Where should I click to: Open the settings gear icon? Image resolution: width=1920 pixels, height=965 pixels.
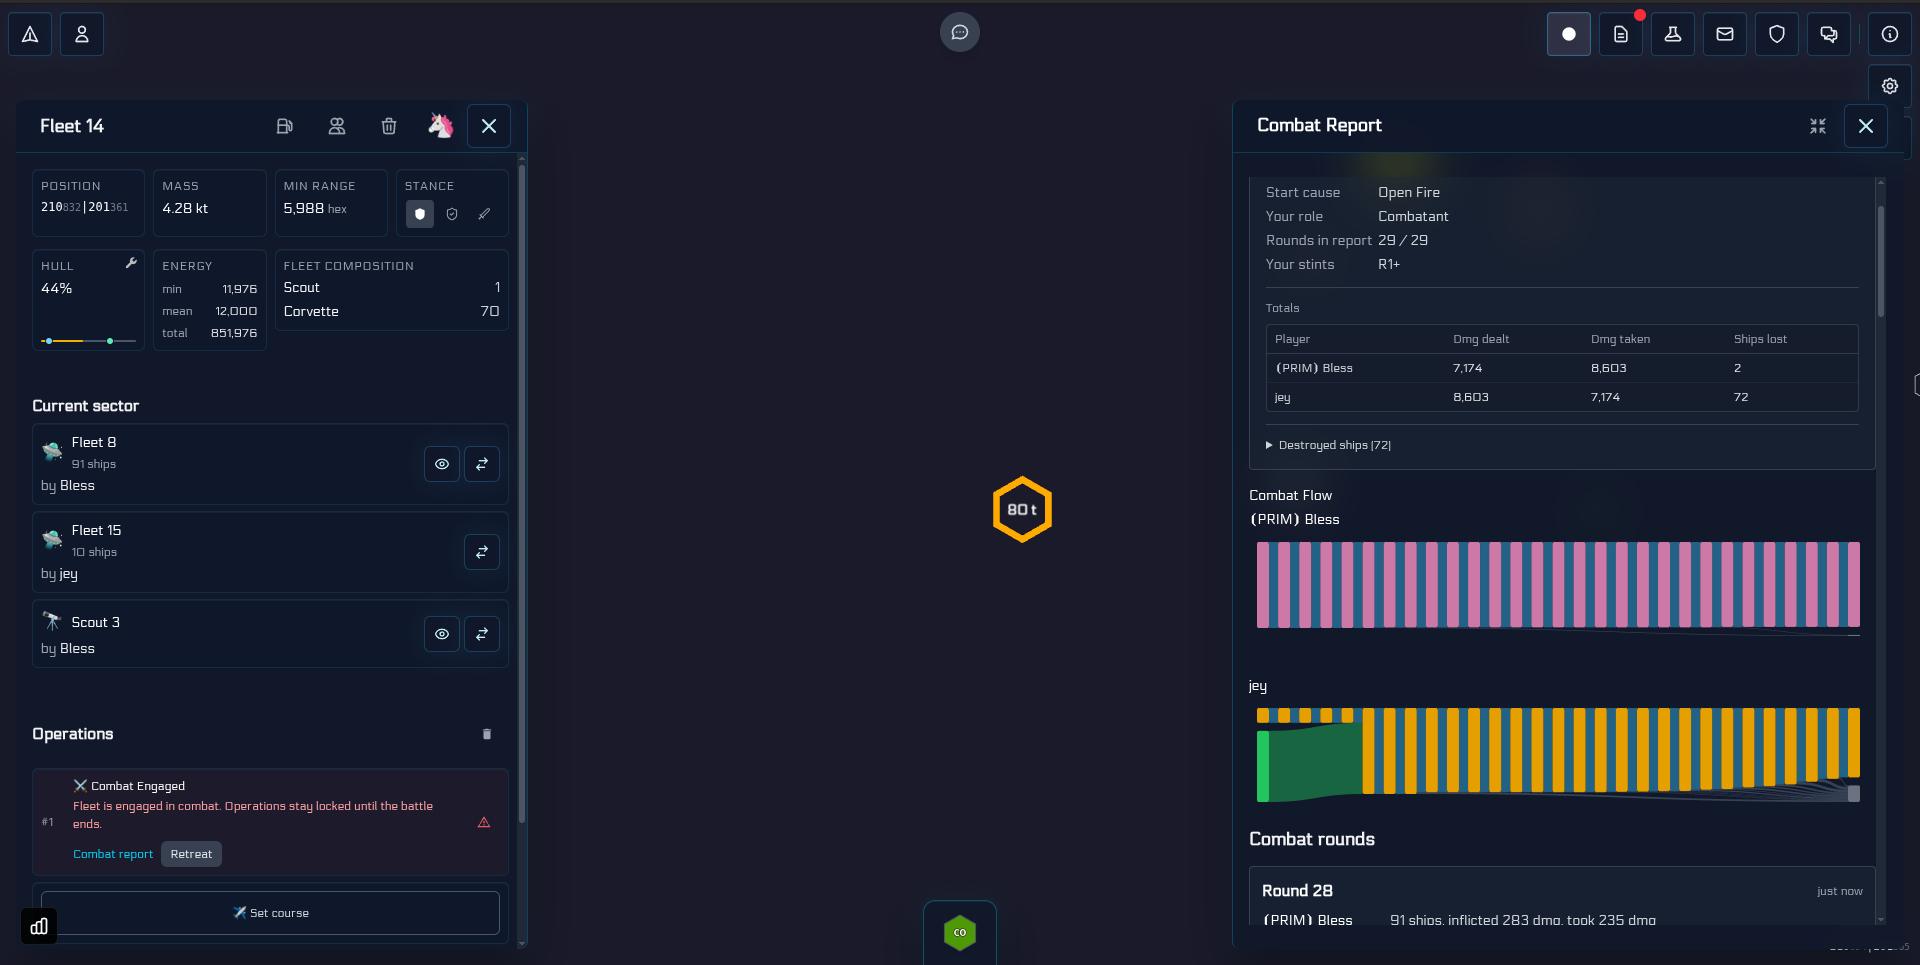coord(1890,86)
